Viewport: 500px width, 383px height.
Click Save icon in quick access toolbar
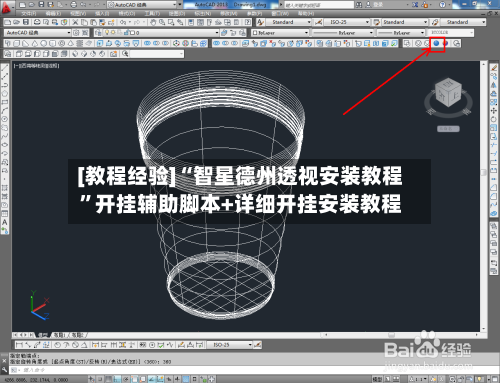pos(41,4)
